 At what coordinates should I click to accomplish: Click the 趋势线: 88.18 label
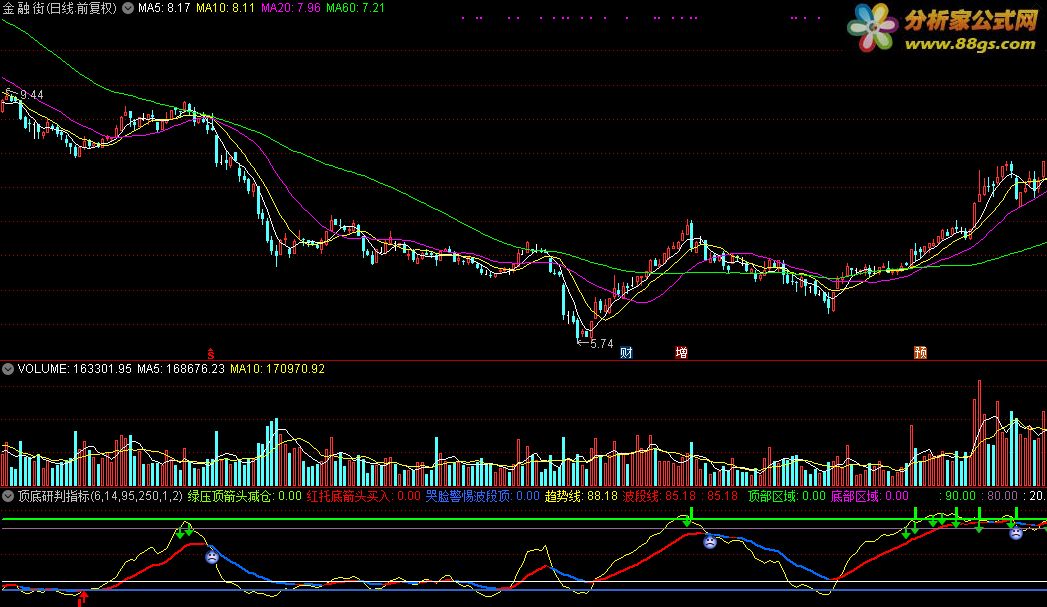tap(582, 496)
